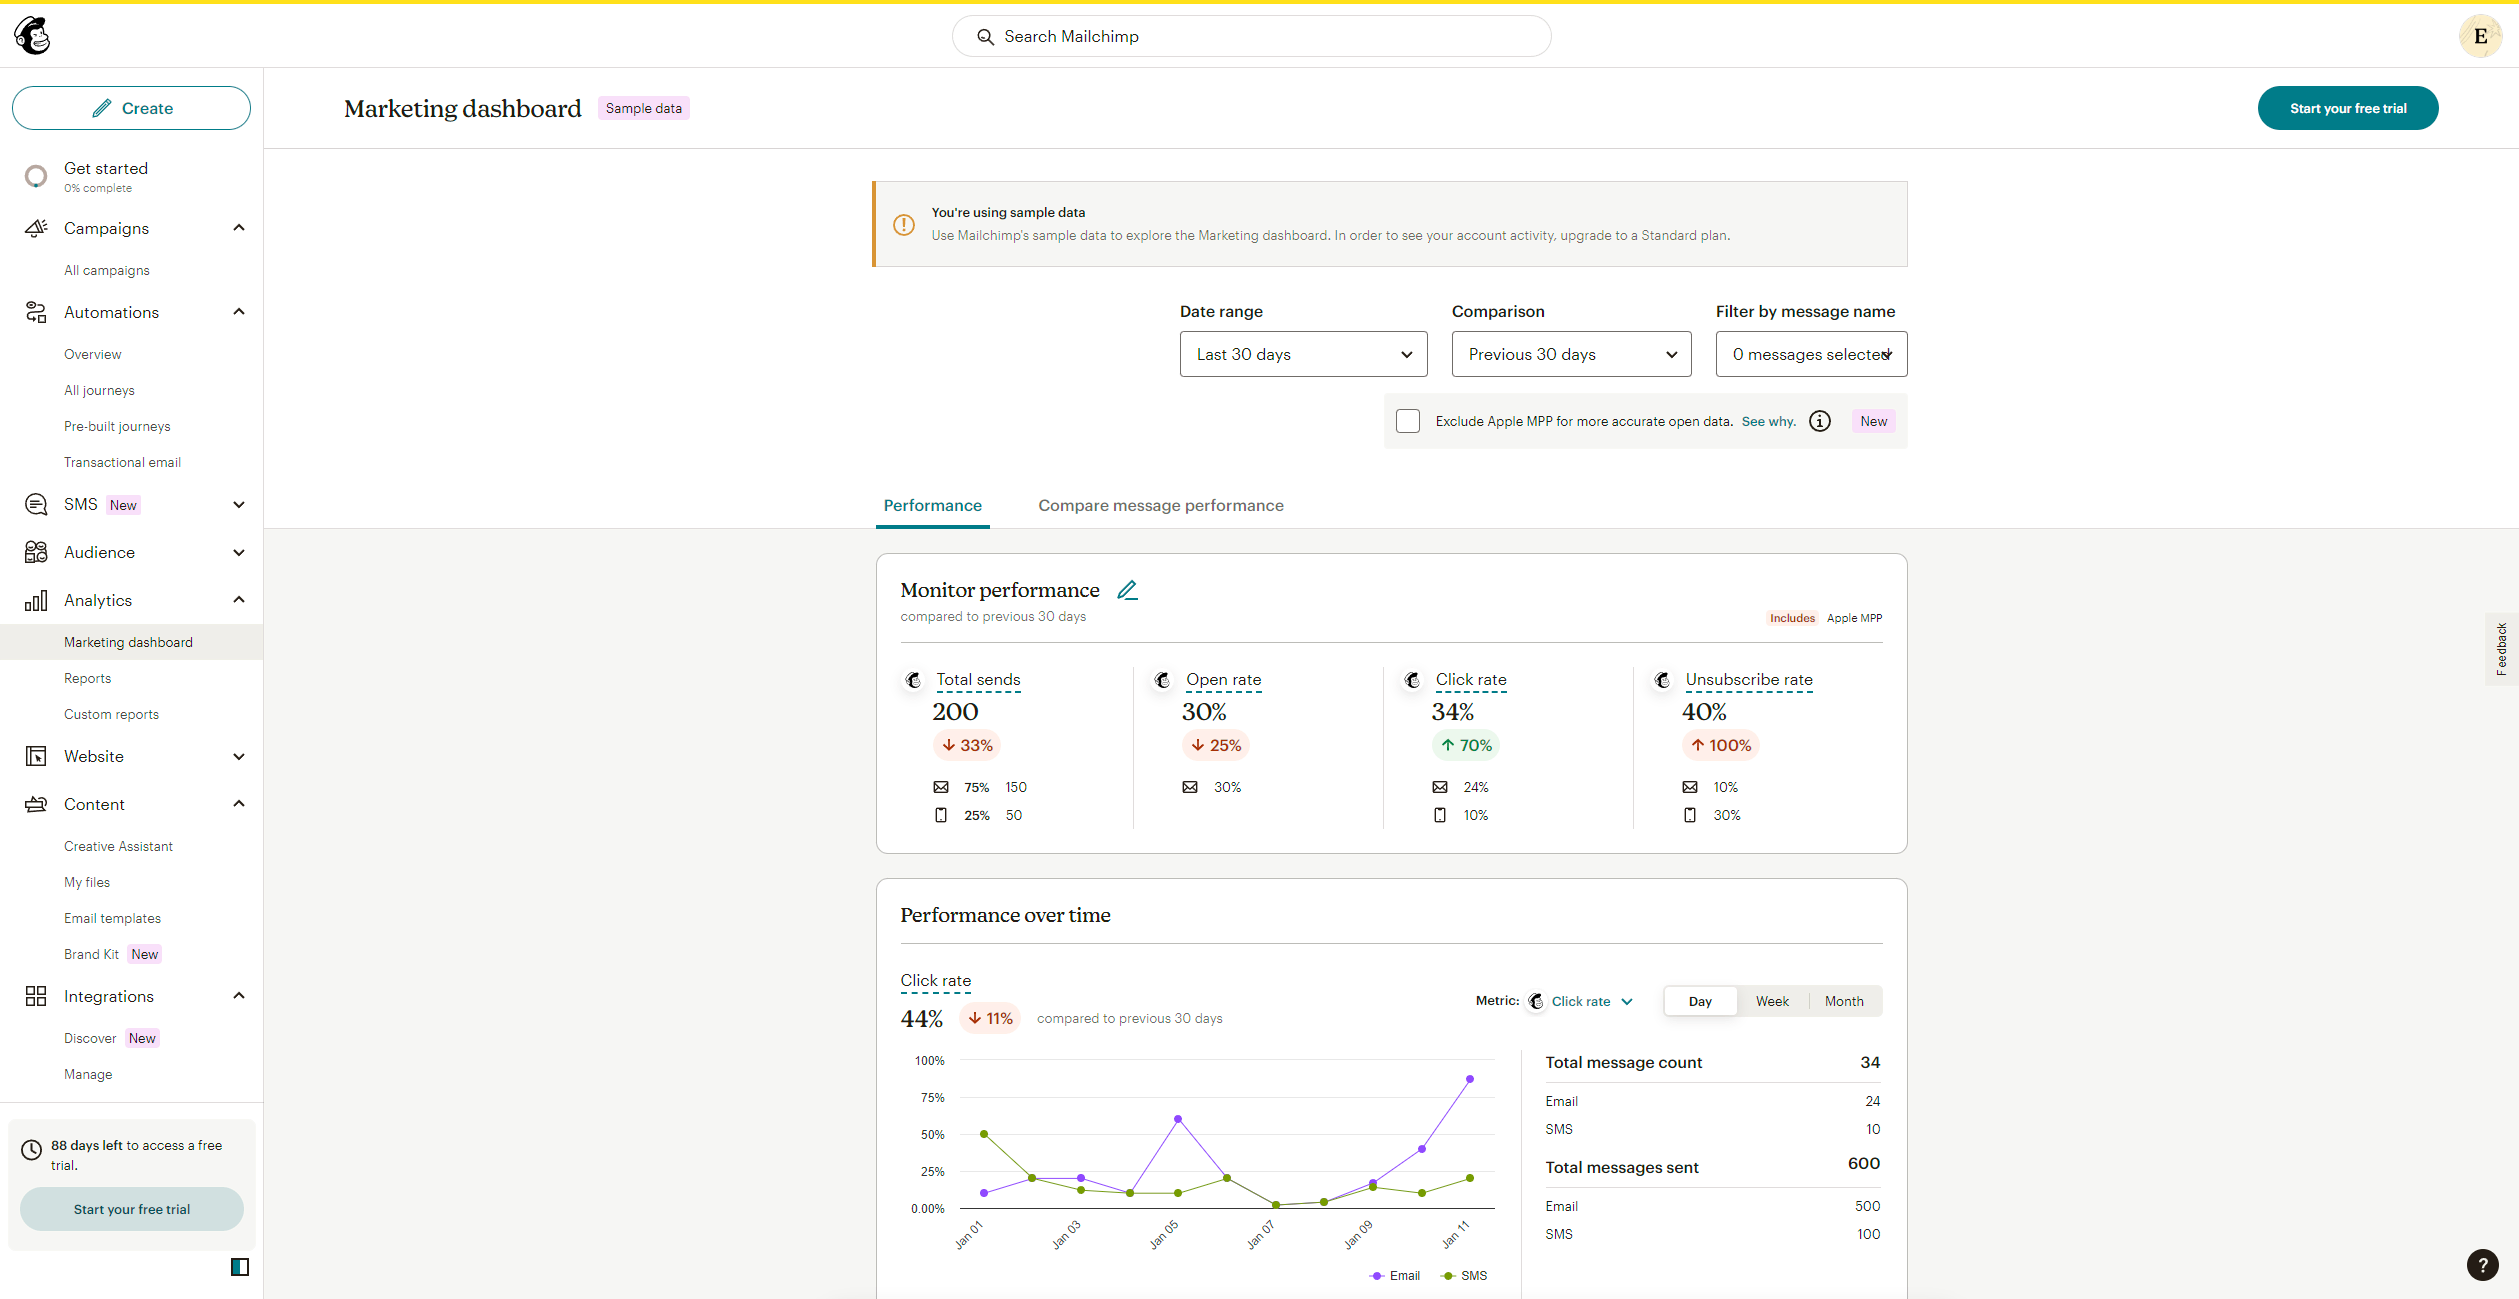Click Start your free trial top button
This screenshot has width=2519, height=1299.
[2348, 108]
